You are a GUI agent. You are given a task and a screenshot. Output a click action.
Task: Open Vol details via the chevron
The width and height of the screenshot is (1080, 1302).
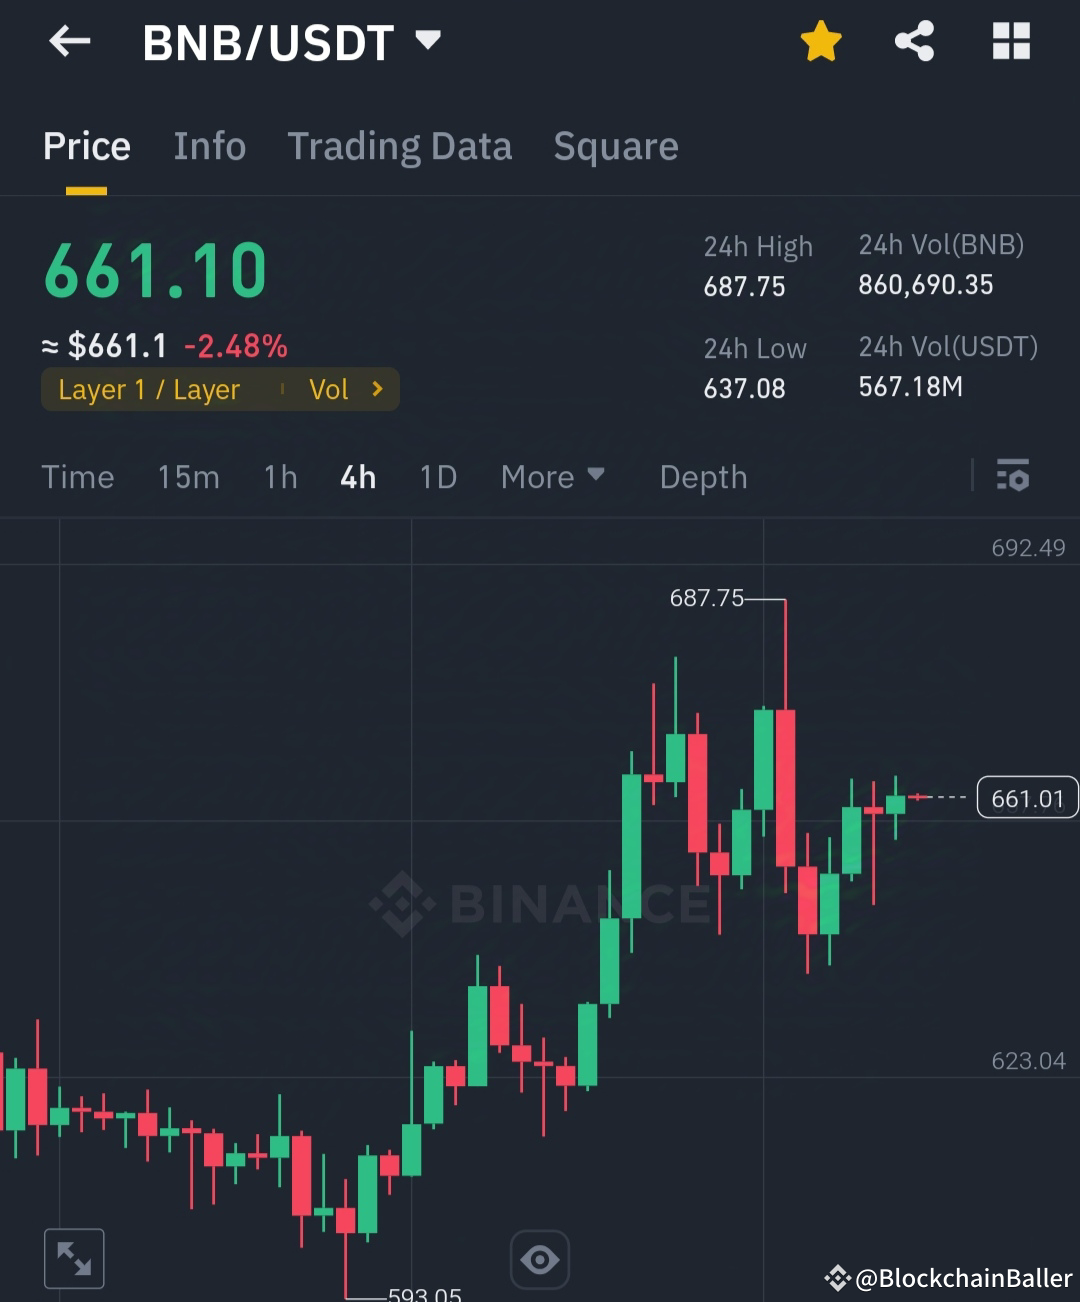click(375, 389)
